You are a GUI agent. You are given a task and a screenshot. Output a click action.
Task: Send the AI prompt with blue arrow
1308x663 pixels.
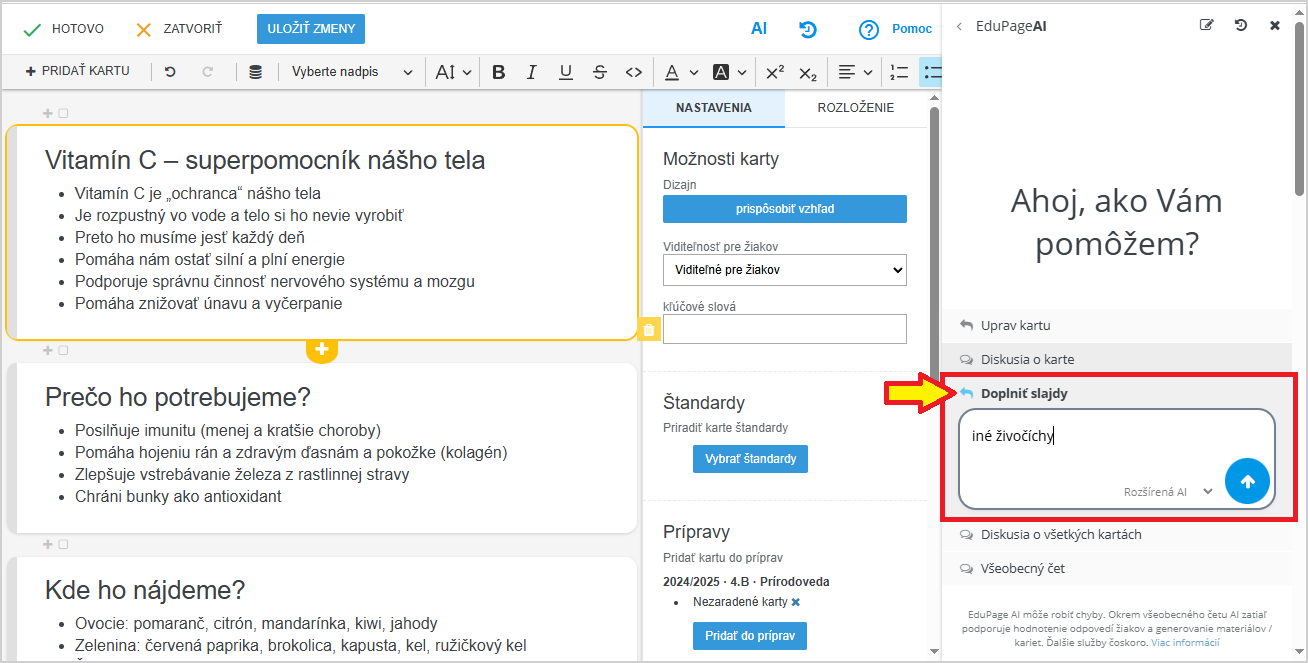pos(1247,482)
